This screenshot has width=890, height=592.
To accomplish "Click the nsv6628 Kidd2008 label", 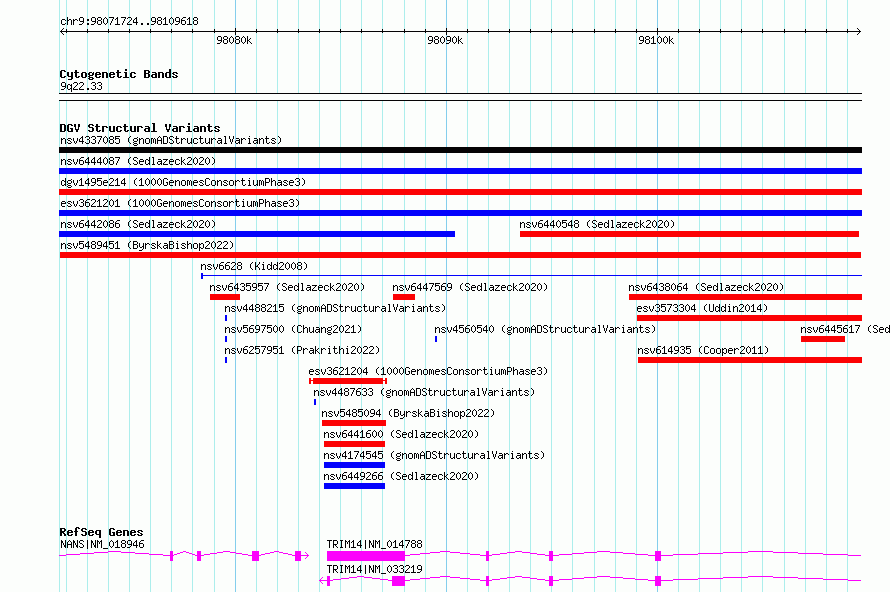I will coord(254,266).
